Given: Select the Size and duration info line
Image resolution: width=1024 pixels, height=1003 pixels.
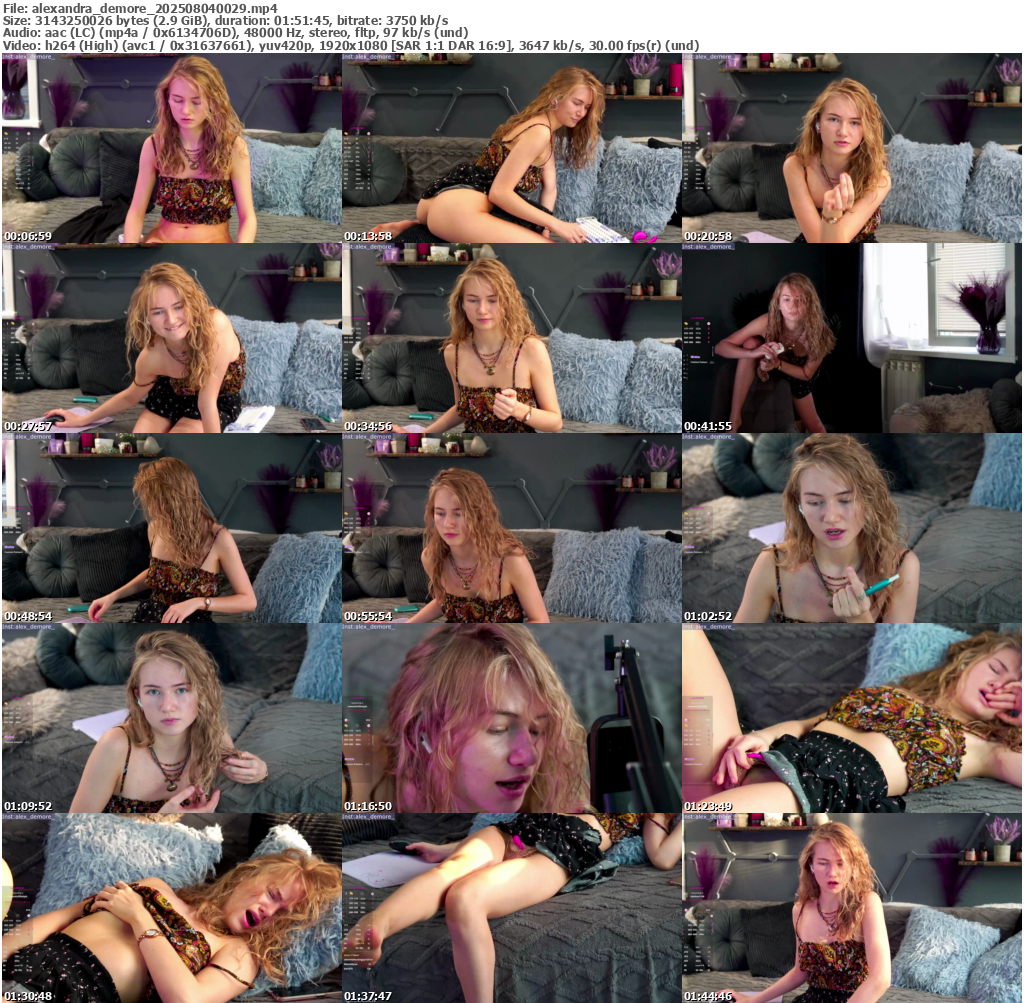Looking at the screenshot, I should tap(225, 20).
